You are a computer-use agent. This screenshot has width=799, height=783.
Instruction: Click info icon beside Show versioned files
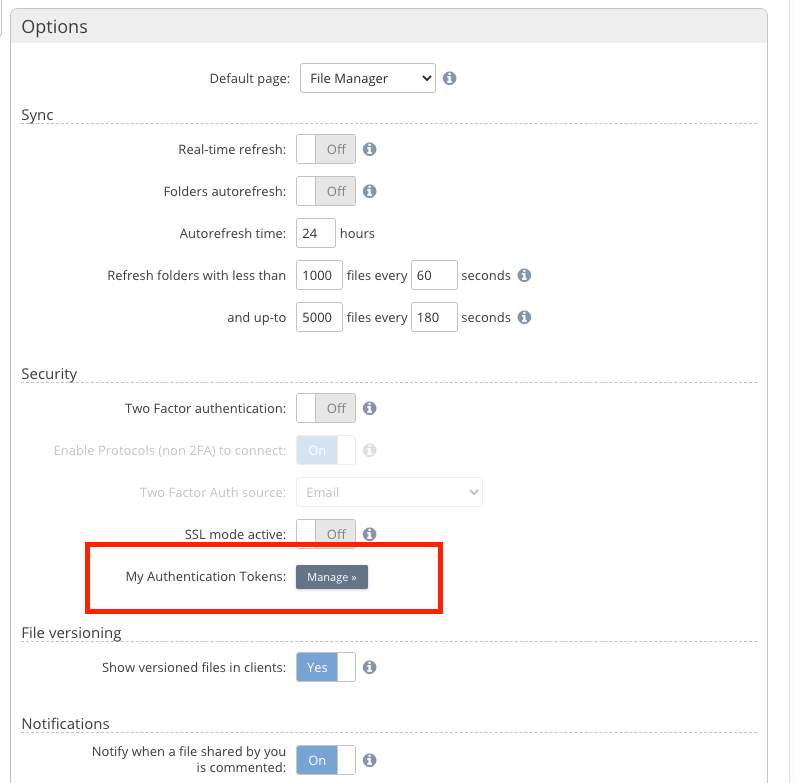tap(369, 667)
